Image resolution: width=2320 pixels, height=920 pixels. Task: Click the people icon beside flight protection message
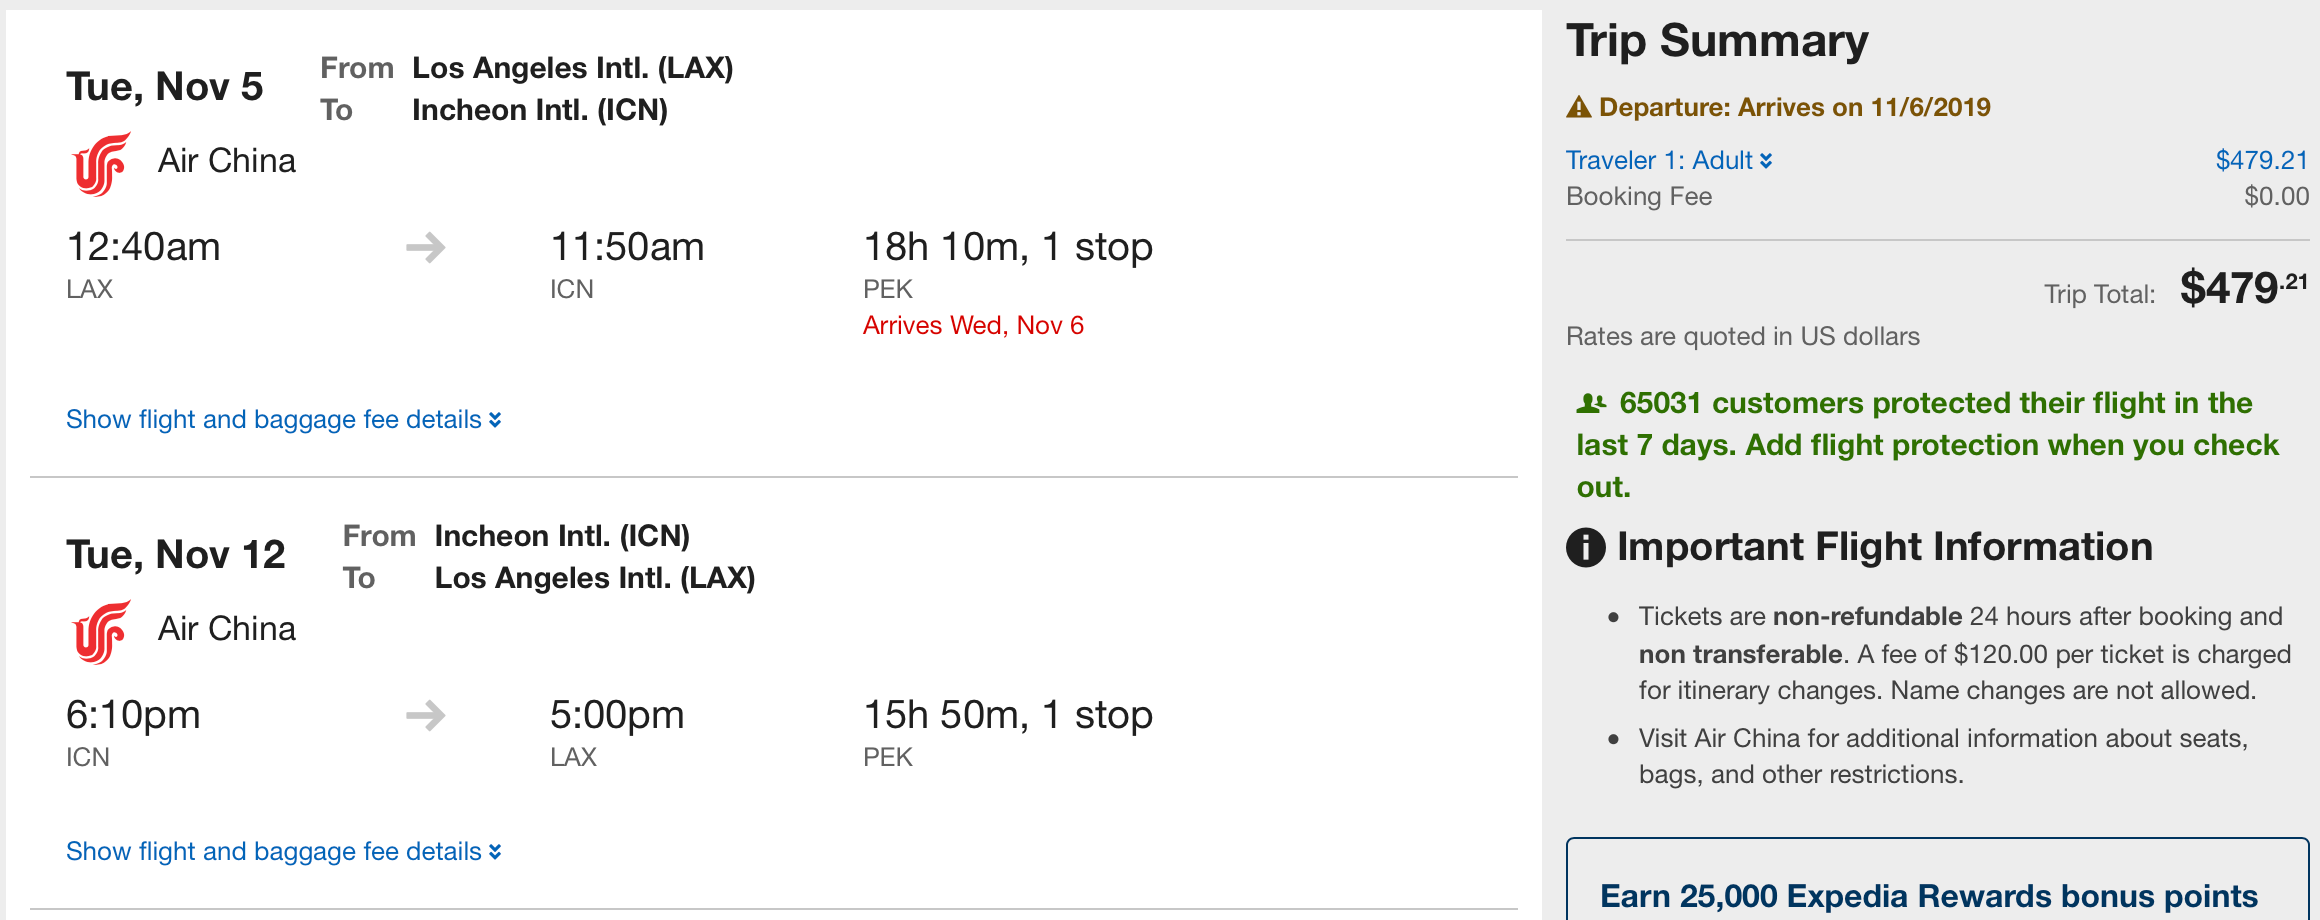1591,403
